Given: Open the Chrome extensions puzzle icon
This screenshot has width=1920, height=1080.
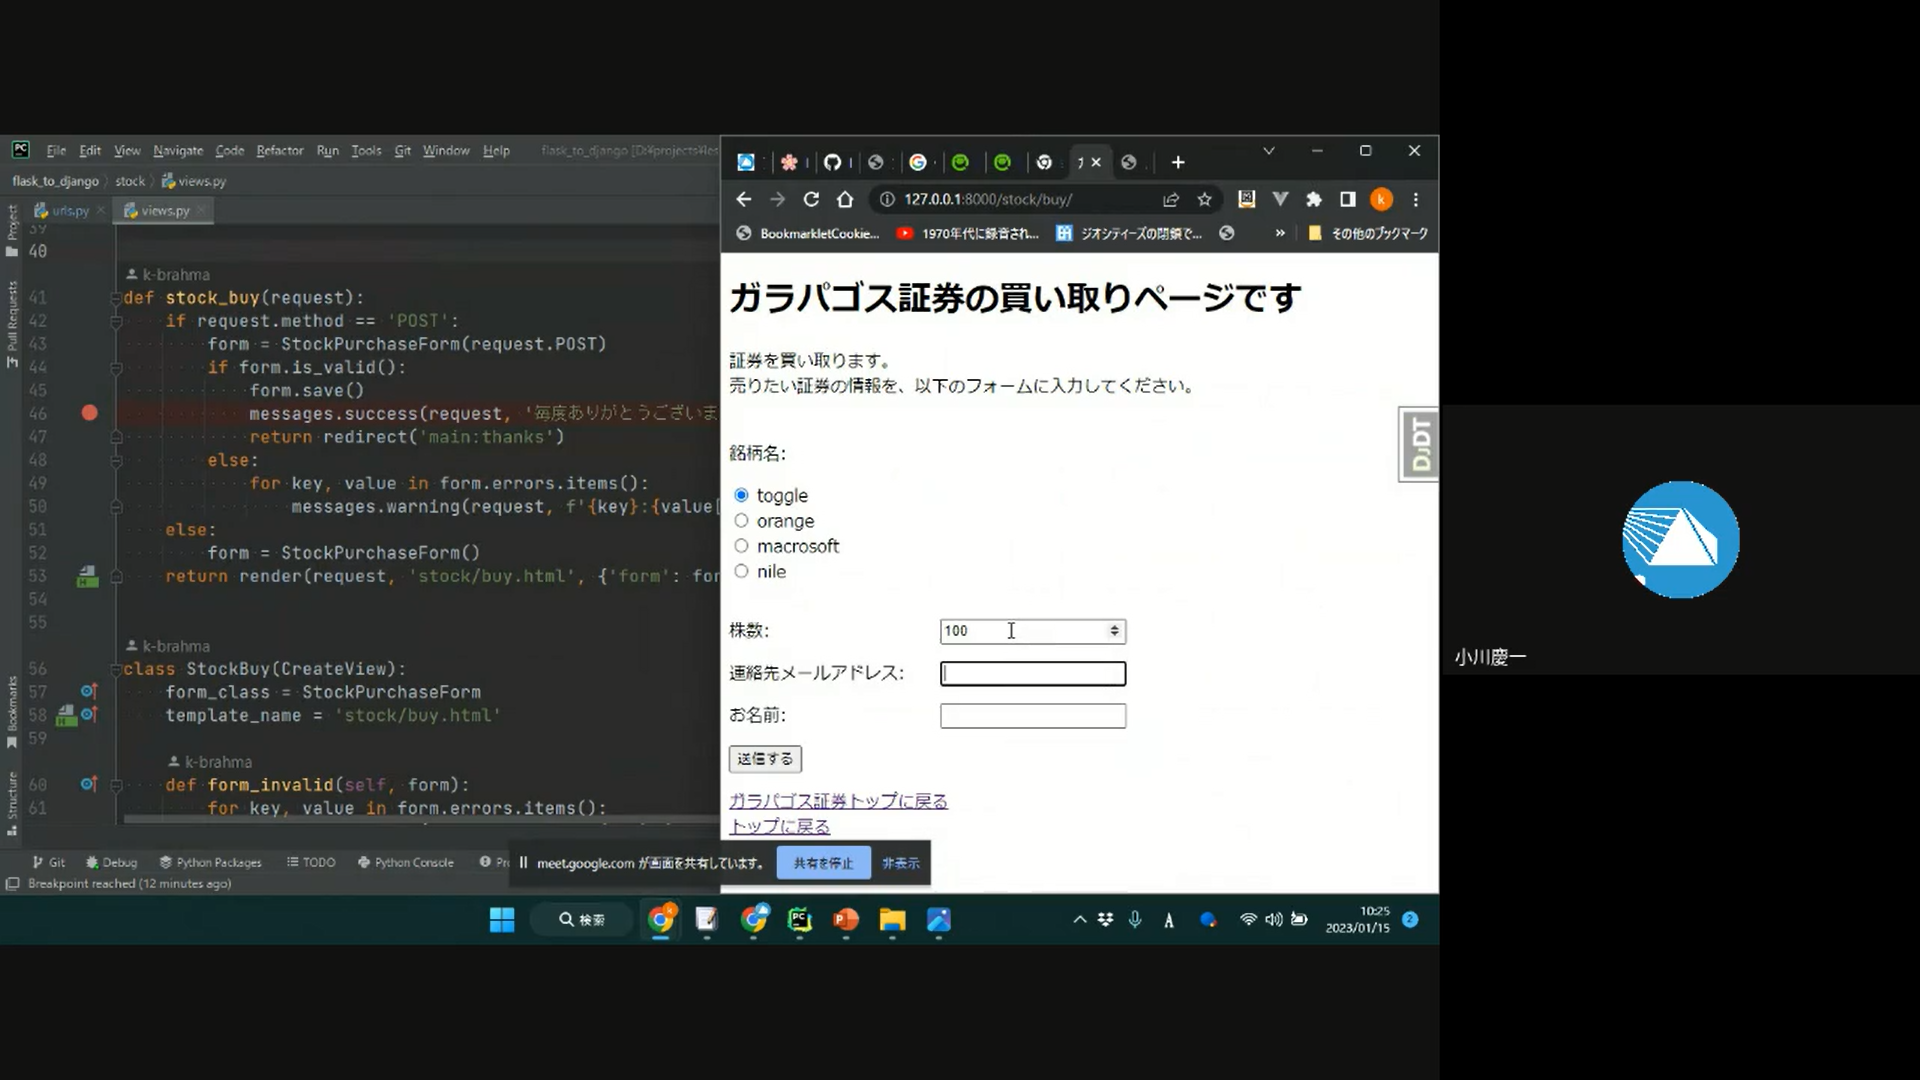Looking at the screenshot, I should click(x=1313, y=199).
